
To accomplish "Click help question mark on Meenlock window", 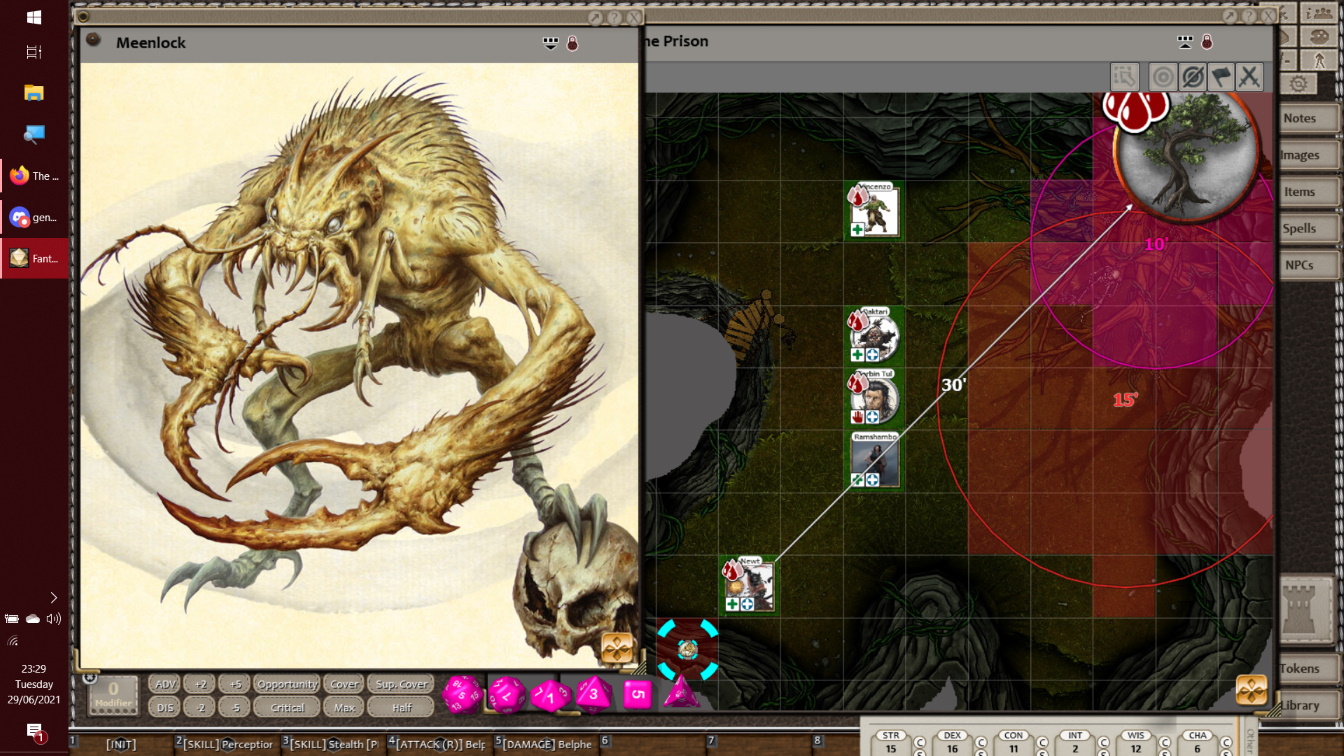I will click(x=614, y=17).
